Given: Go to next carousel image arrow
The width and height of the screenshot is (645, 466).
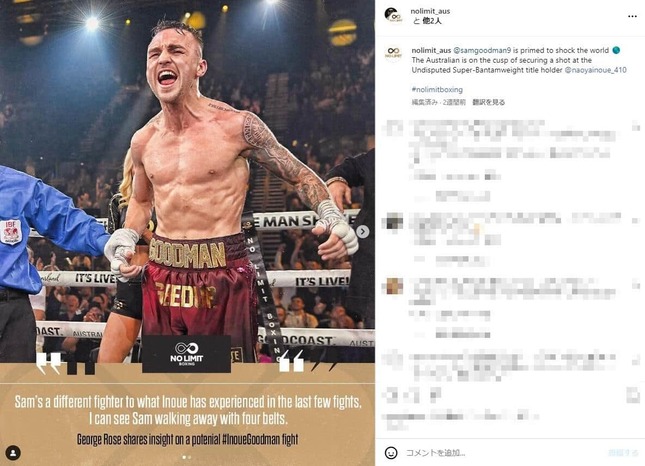Looking at the screenshot, I should [x=362, y=232].
